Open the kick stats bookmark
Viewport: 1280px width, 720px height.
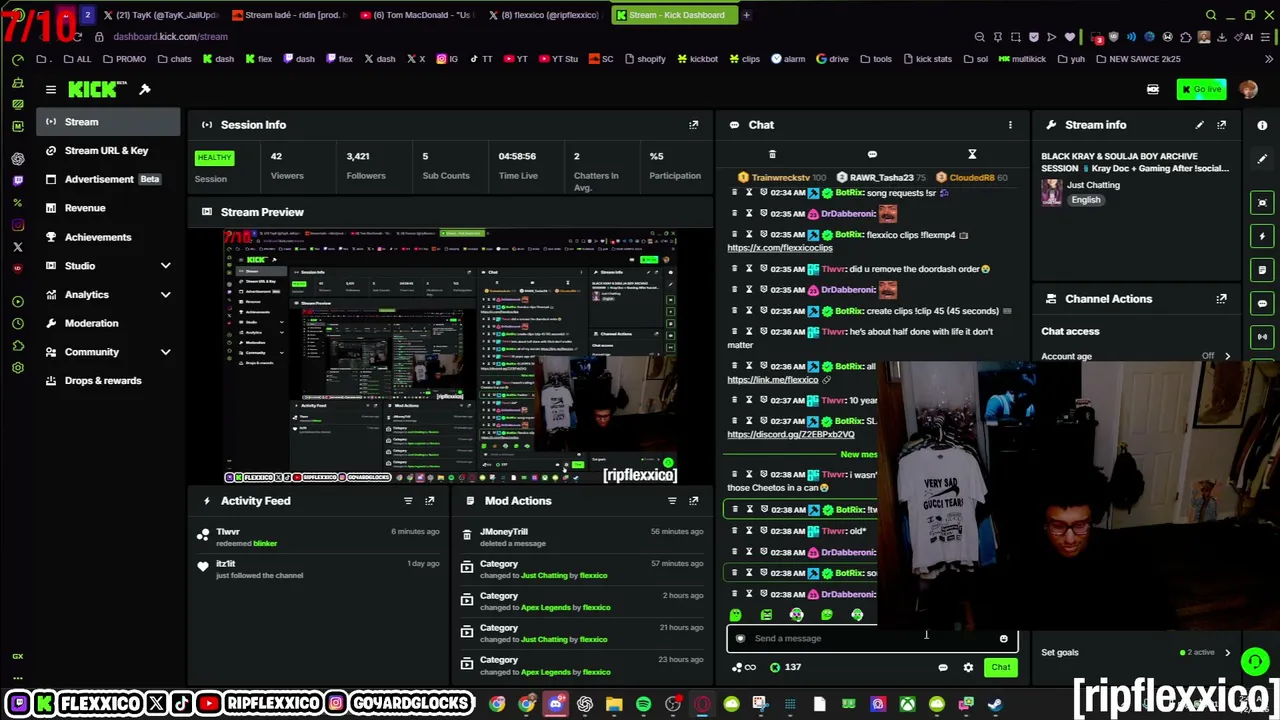pyautogui.click(x=927, y=59)
